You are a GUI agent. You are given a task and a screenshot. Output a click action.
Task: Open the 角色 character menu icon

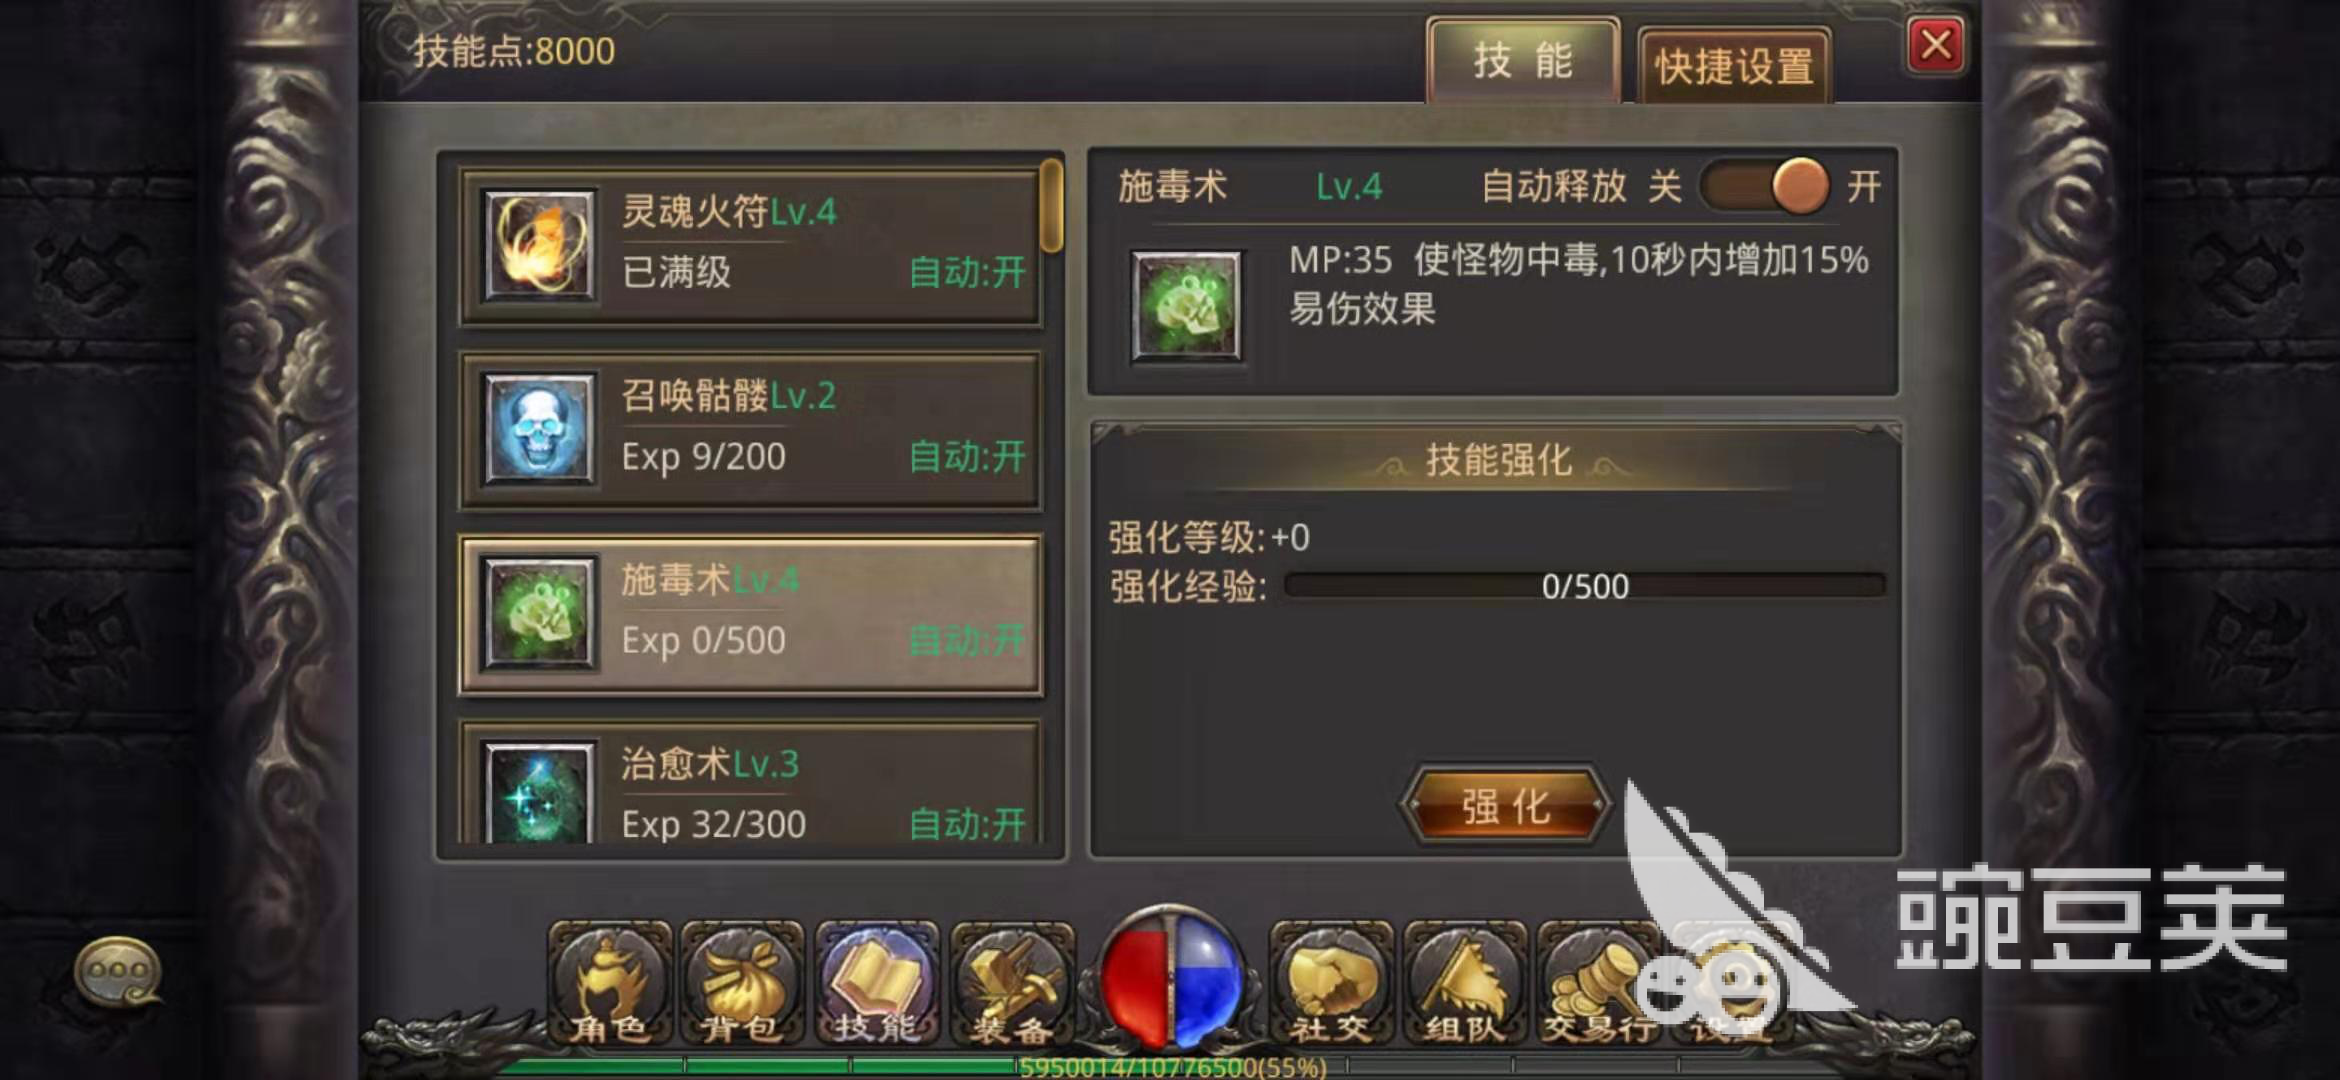click(x=610, y=983)
